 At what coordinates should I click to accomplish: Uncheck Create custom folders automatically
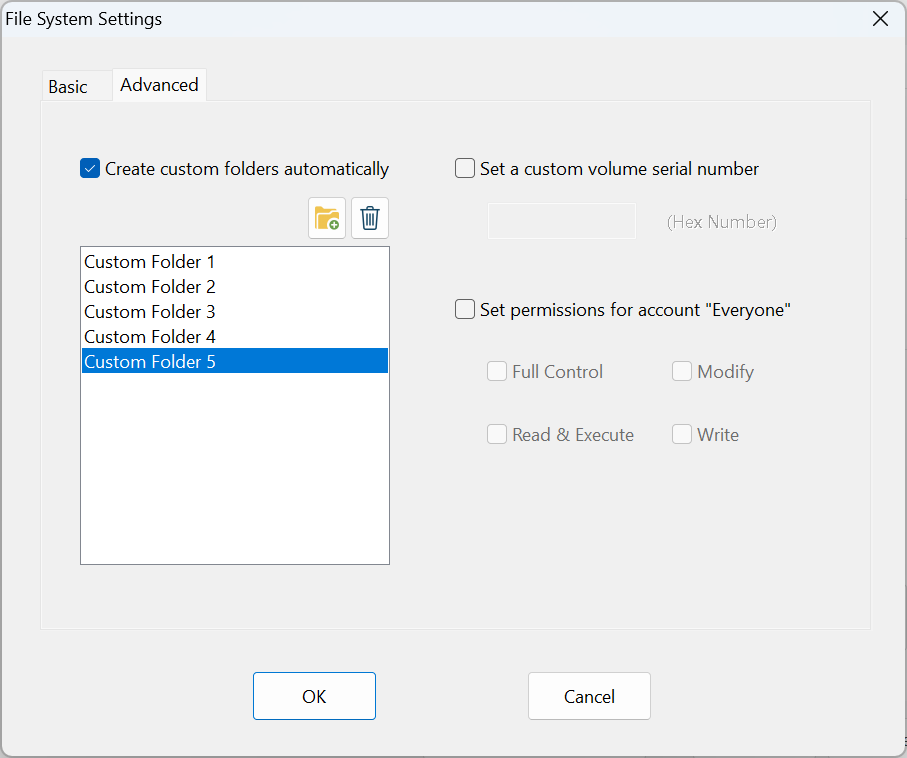pyautogui.click(x=90, y=168)
